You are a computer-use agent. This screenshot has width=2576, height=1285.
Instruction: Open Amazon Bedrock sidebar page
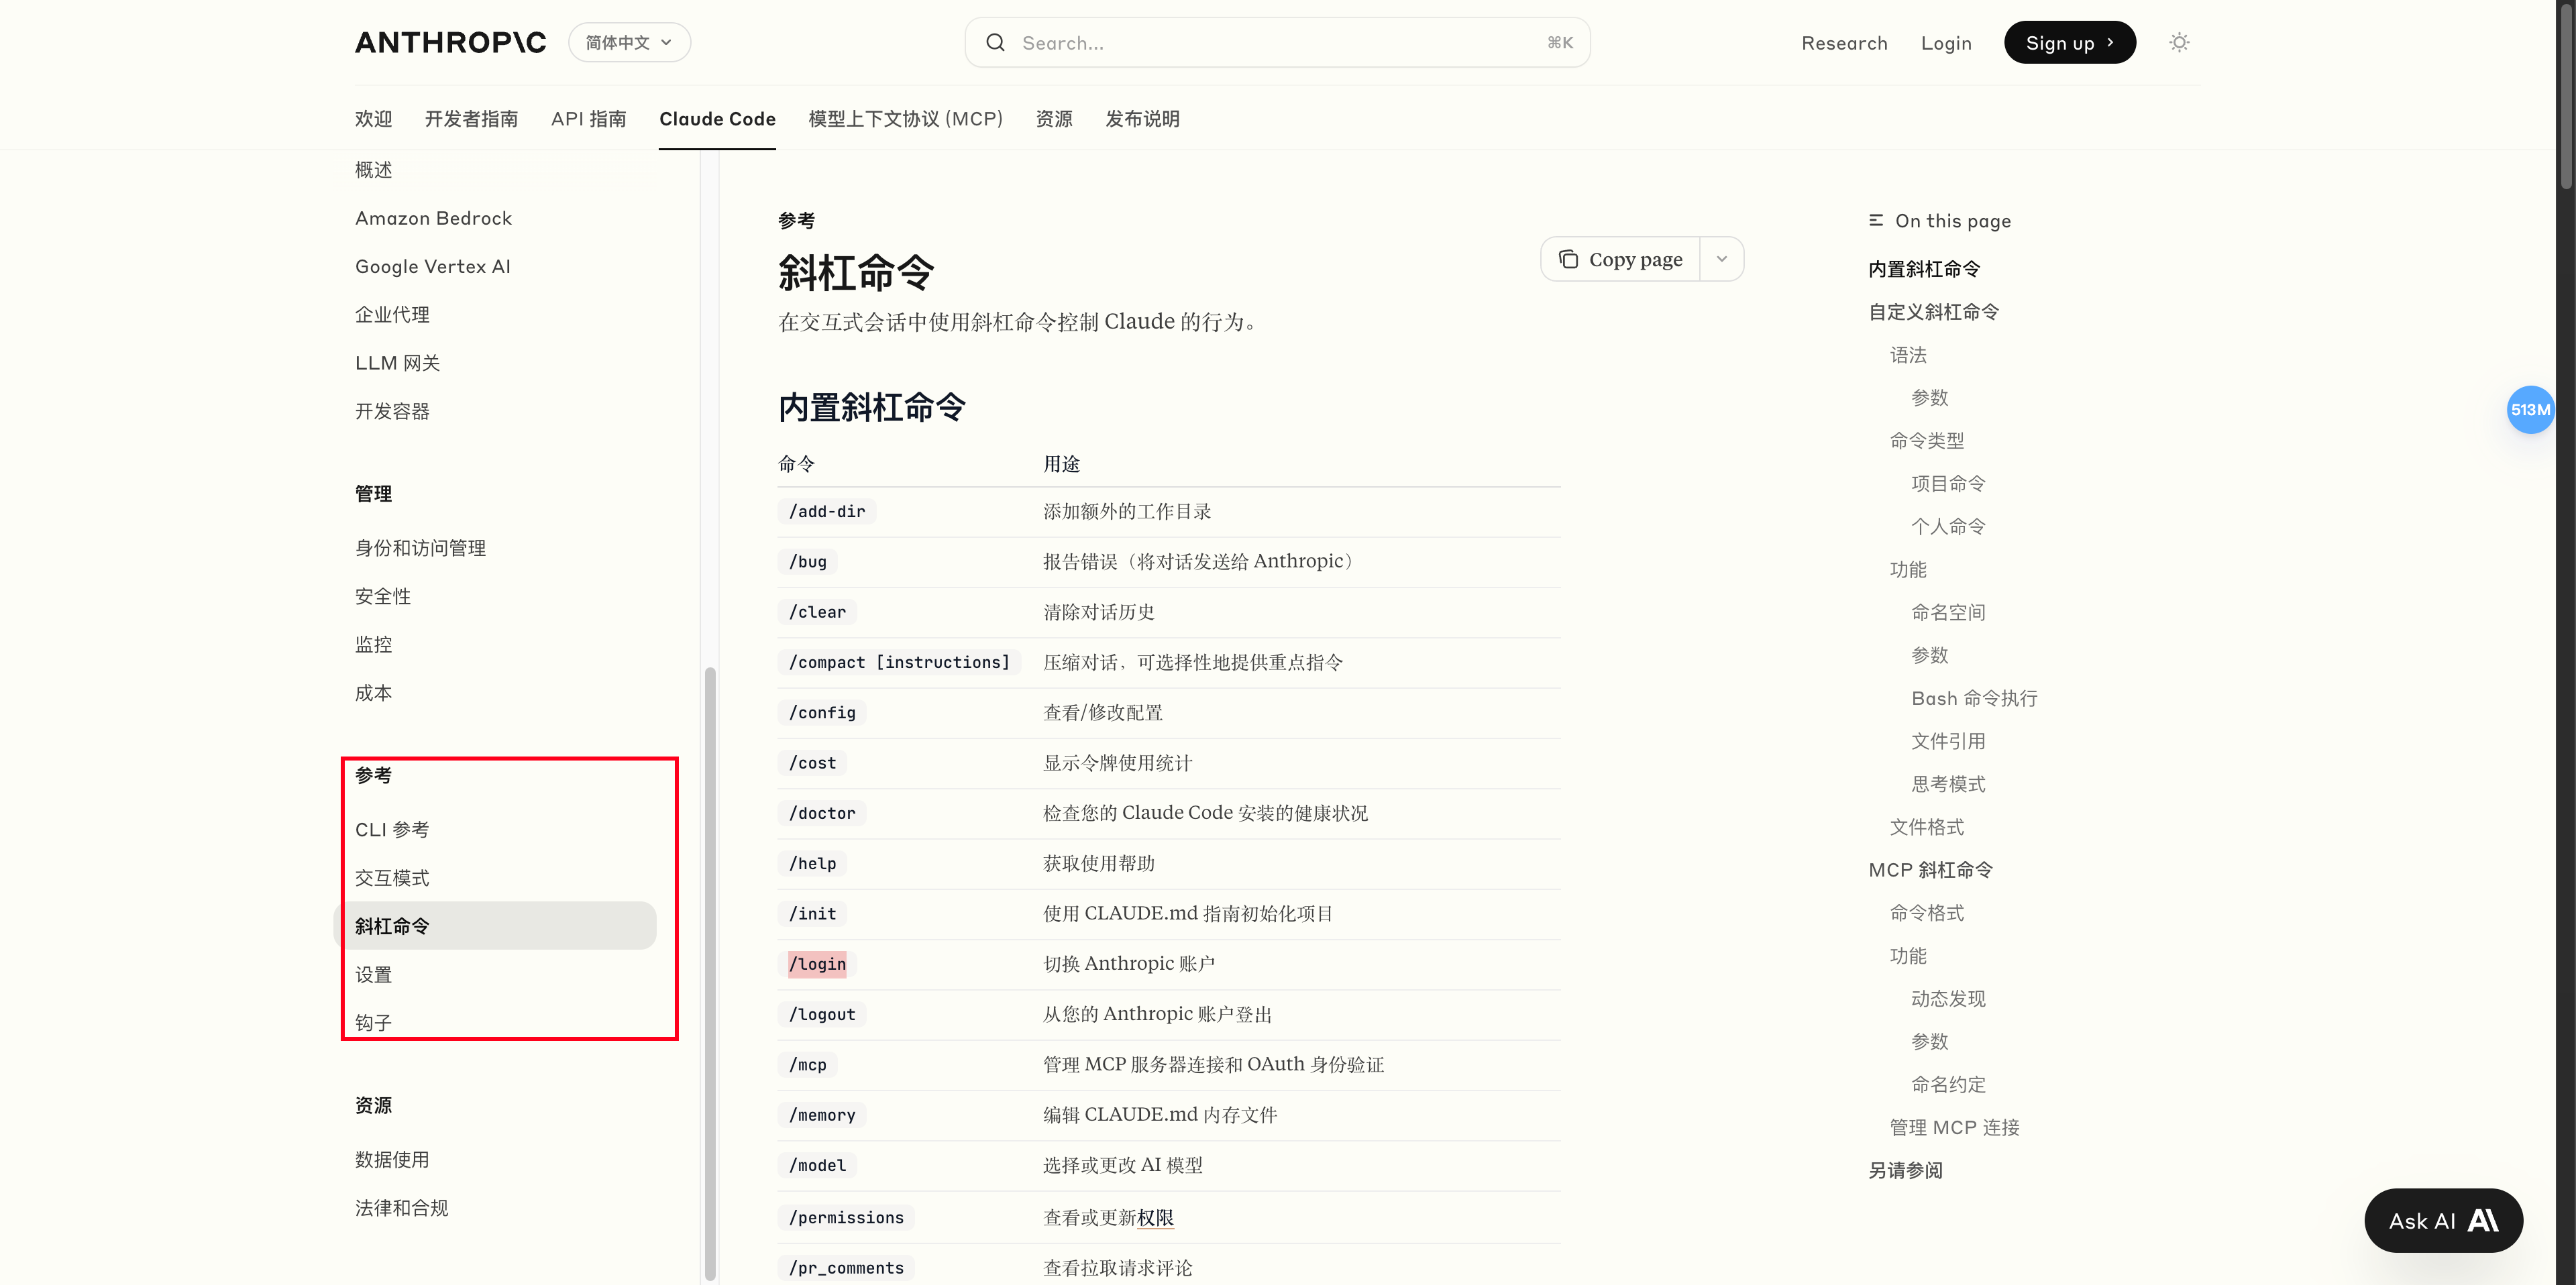pyautogui.click(x=433, y=218)
